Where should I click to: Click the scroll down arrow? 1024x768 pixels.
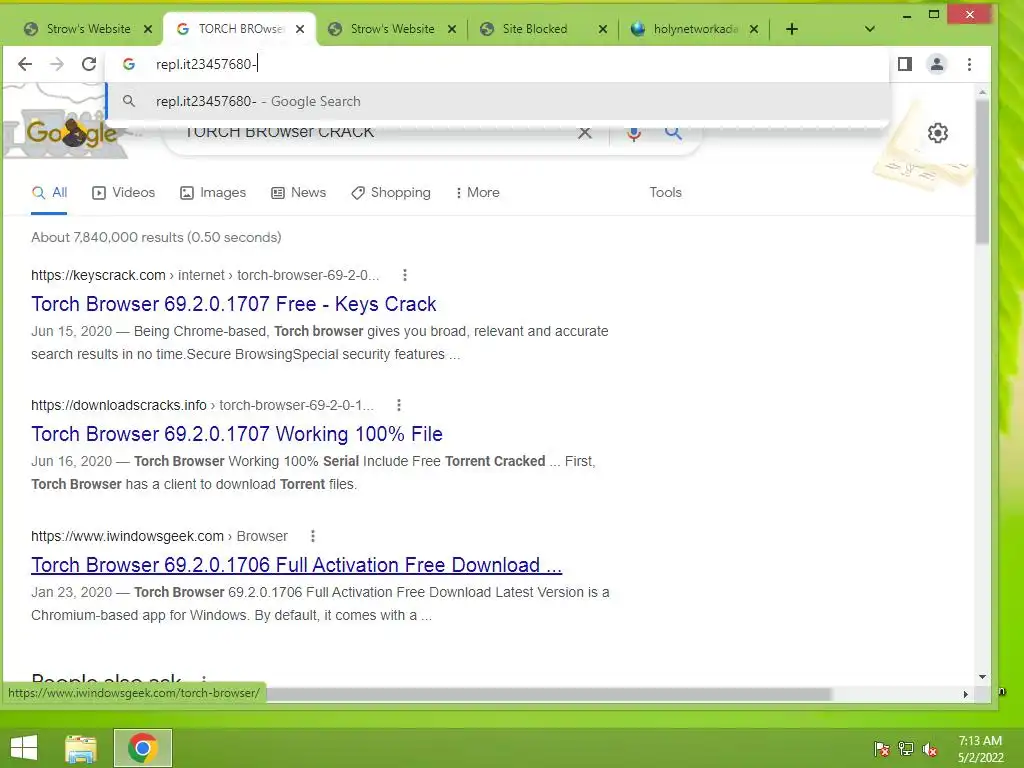(982, 677)
